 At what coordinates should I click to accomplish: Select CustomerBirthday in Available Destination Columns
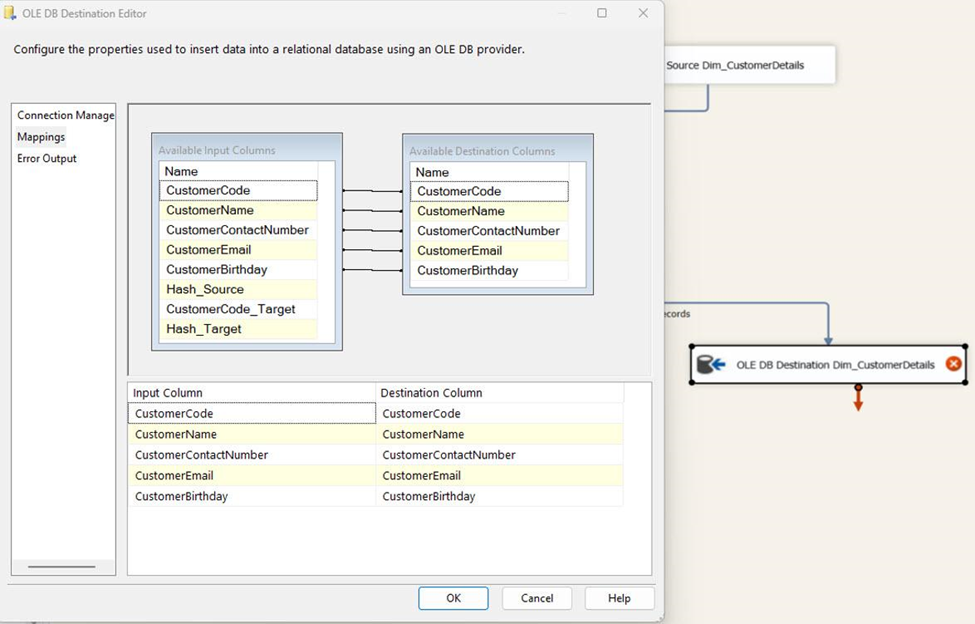487,270
